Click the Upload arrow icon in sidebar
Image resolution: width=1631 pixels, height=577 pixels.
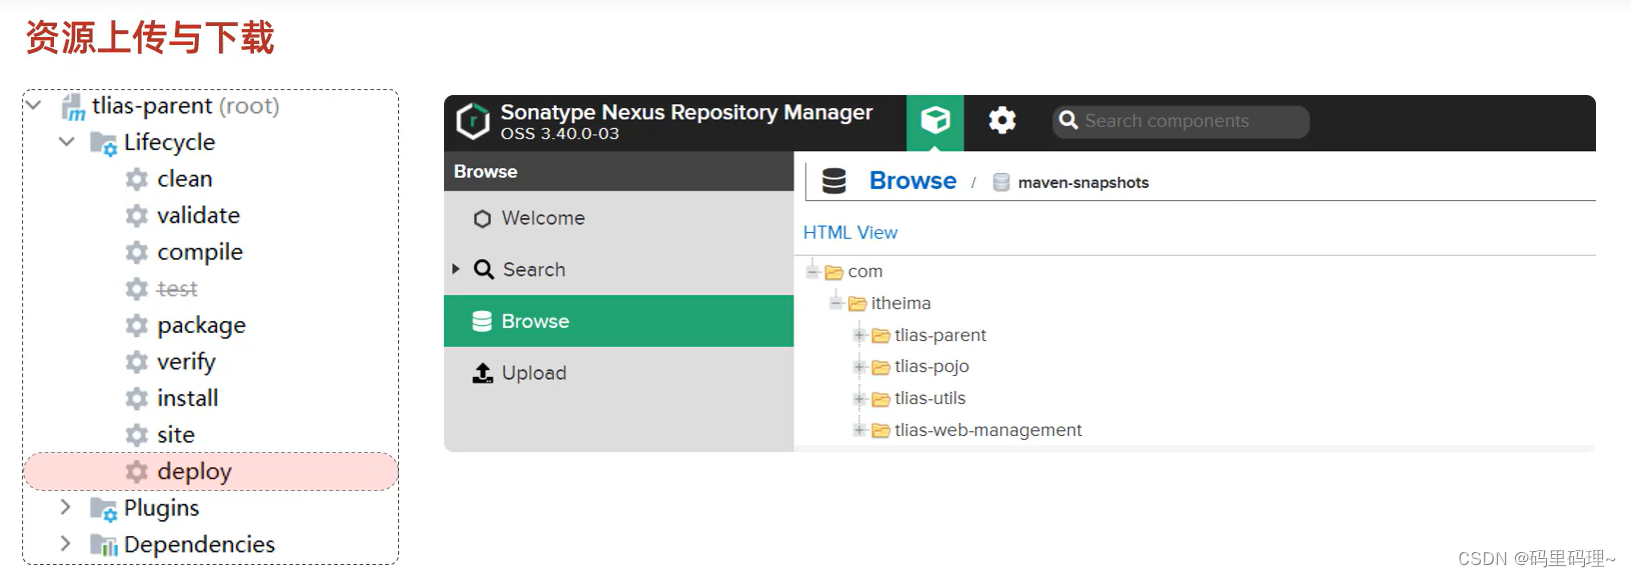(483, 373)
